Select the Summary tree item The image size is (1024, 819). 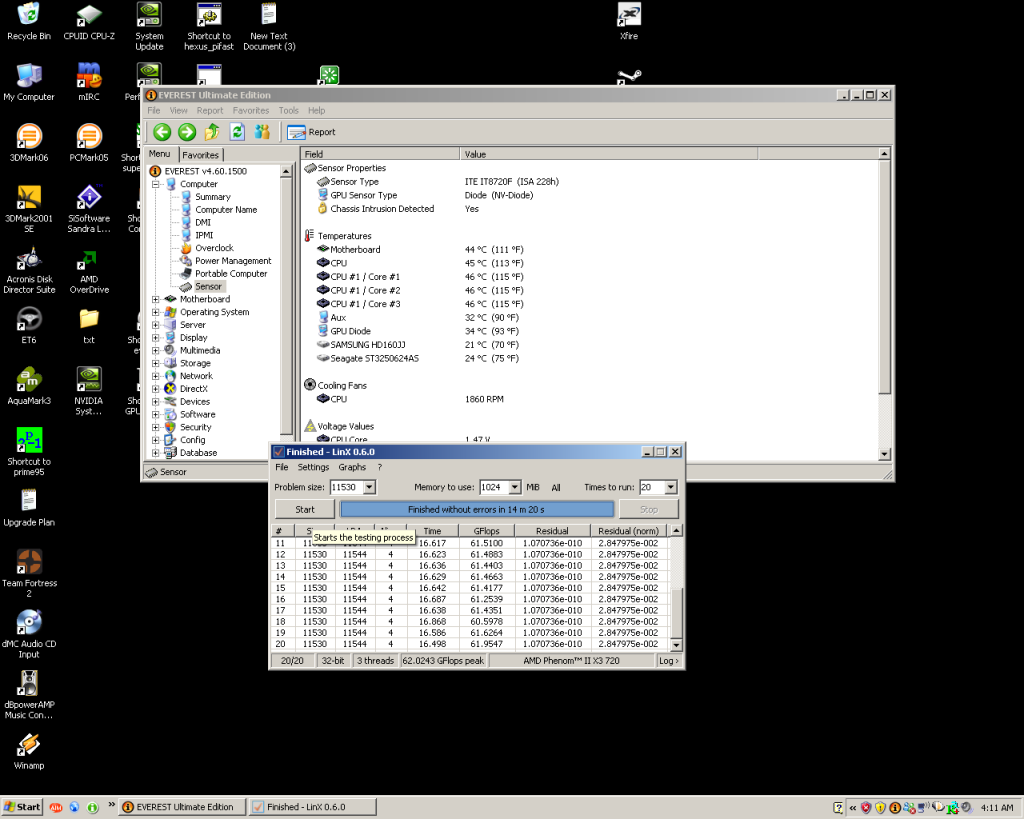pos(213,197)
